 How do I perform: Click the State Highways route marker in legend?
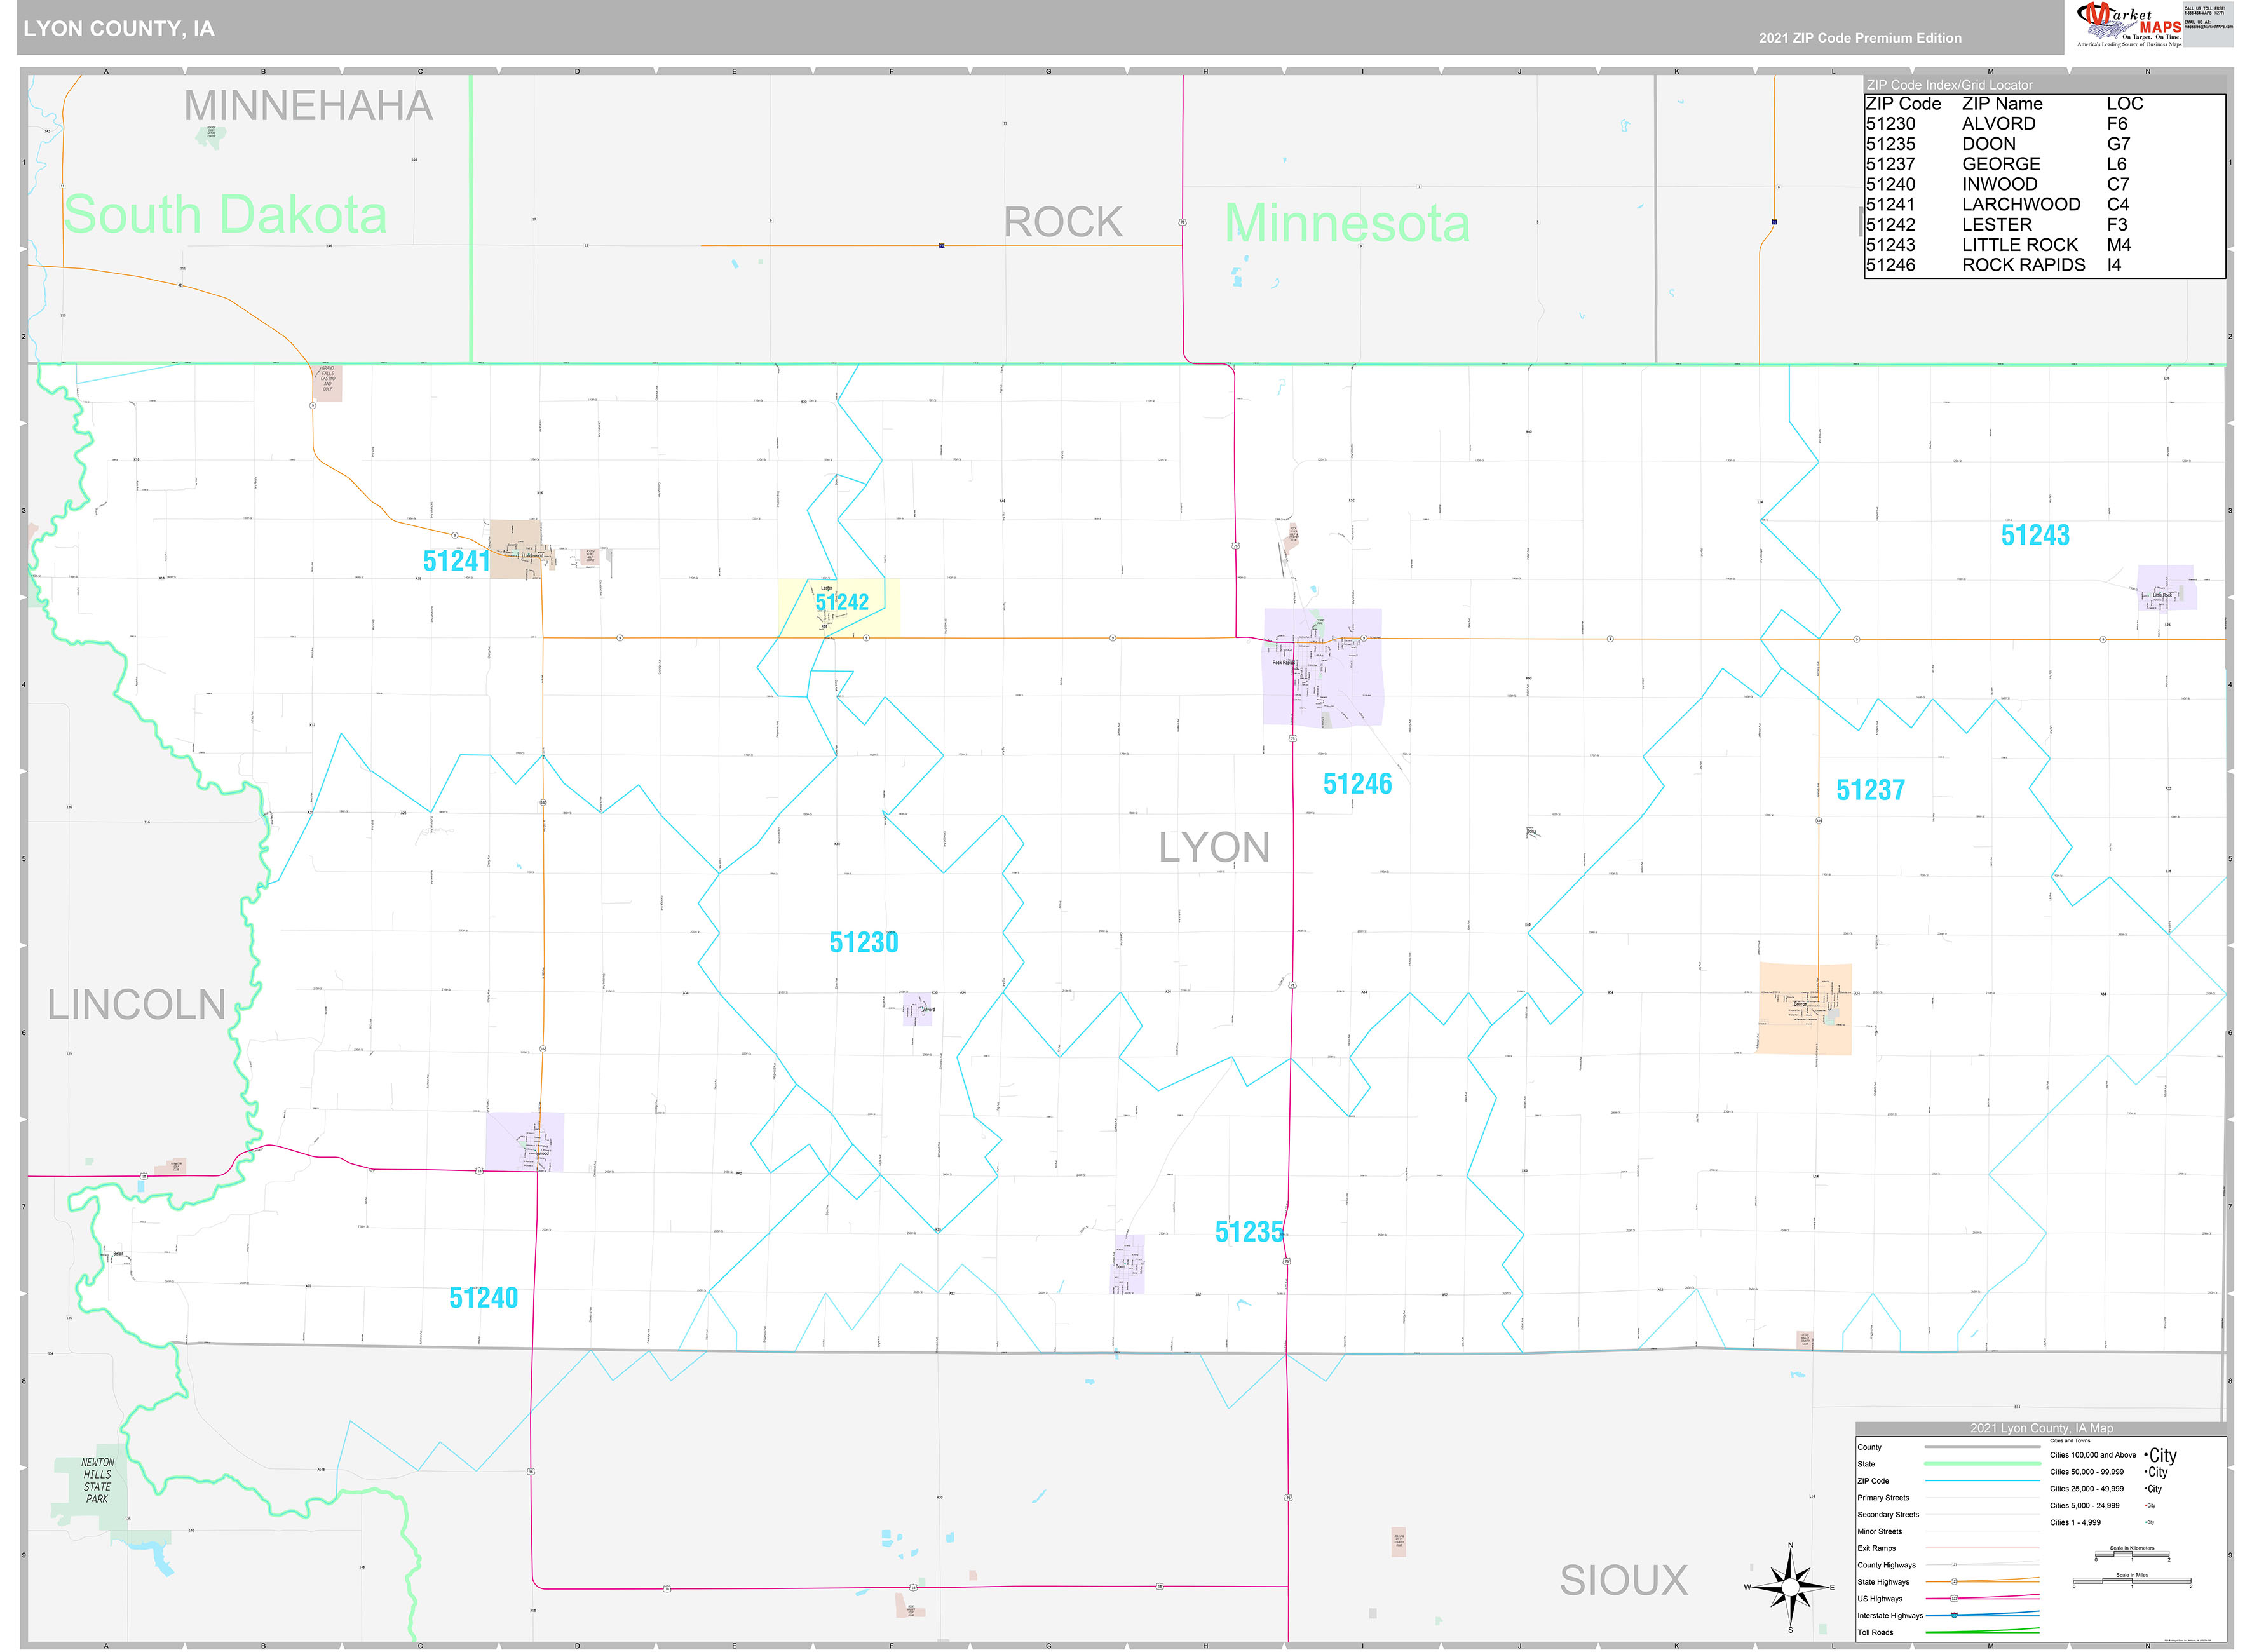tap(1954, 1582)
